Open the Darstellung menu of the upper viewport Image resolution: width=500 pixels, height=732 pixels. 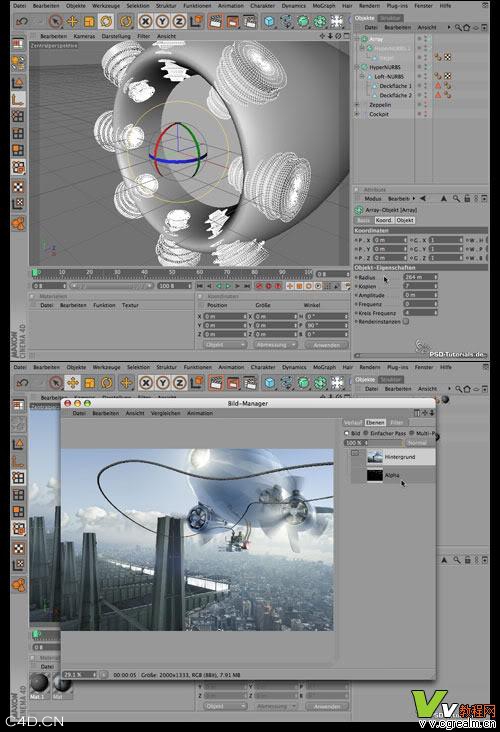[x=116, y=36]
